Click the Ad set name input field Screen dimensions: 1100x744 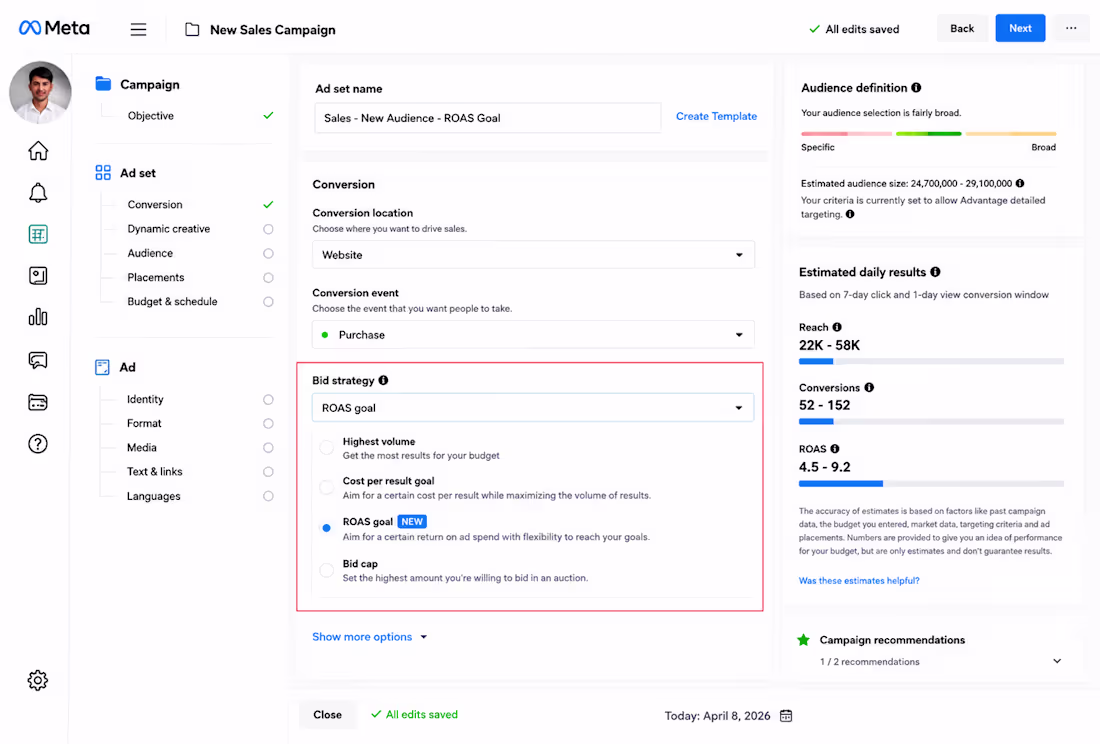pos(488,118)
